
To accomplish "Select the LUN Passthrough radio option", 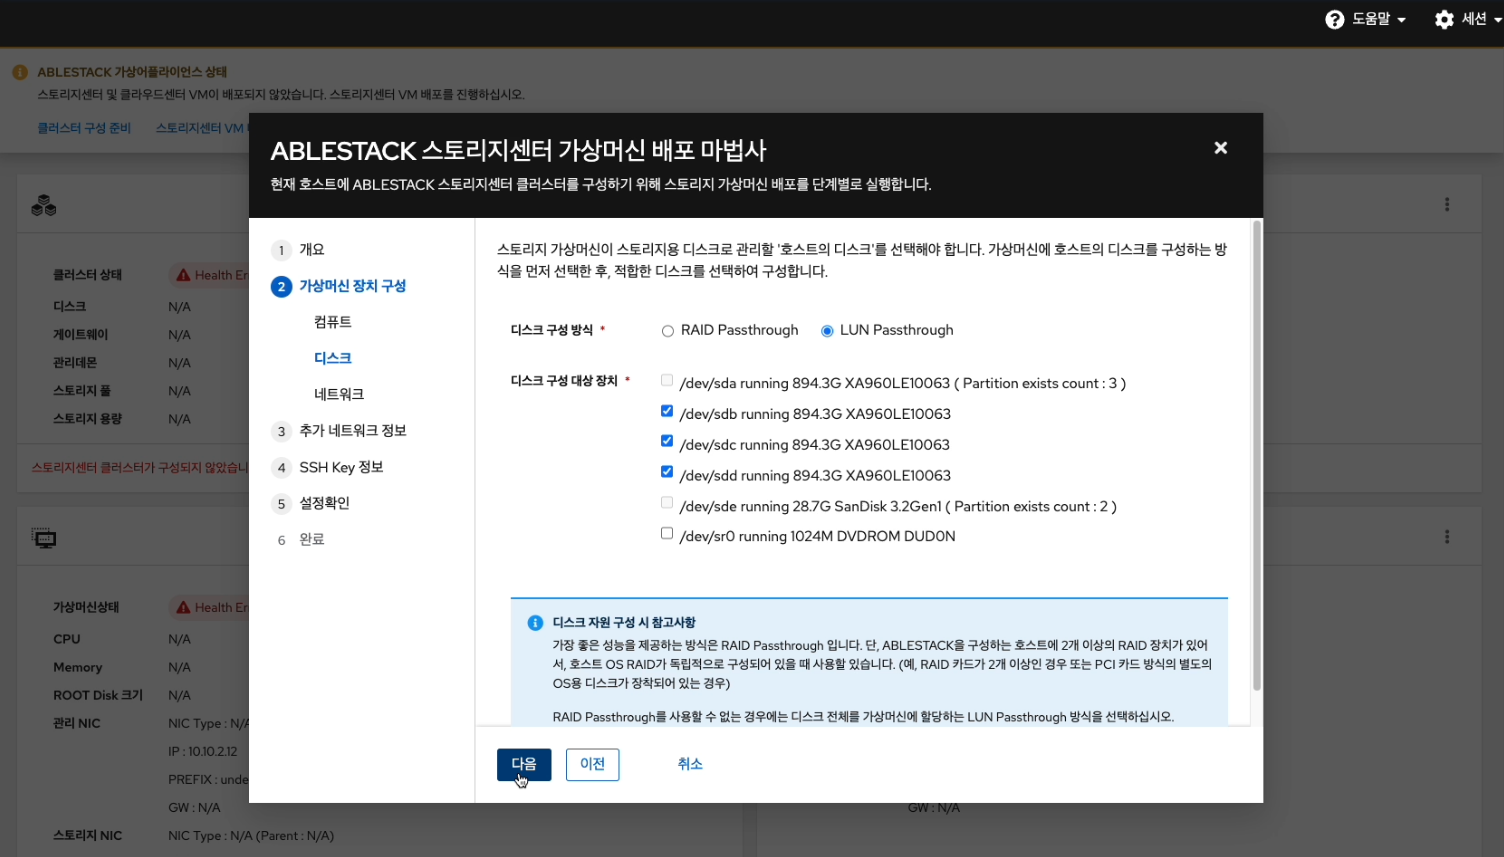I will (827, 331).
